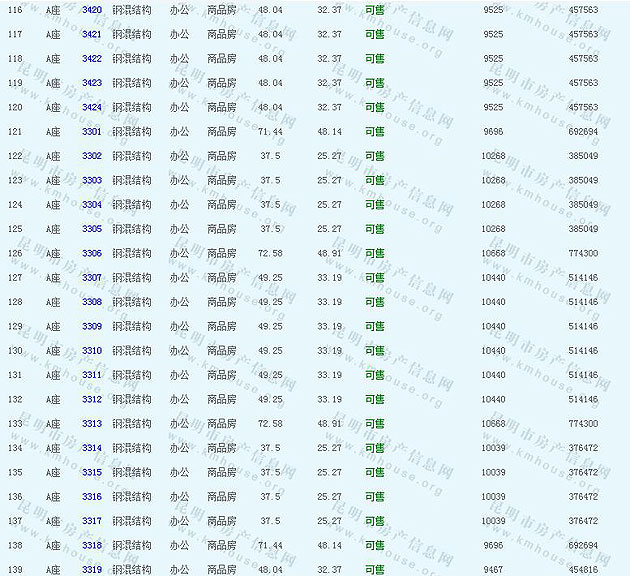Select room 3423 link
630x576 pixels.
tap(91, 83)
